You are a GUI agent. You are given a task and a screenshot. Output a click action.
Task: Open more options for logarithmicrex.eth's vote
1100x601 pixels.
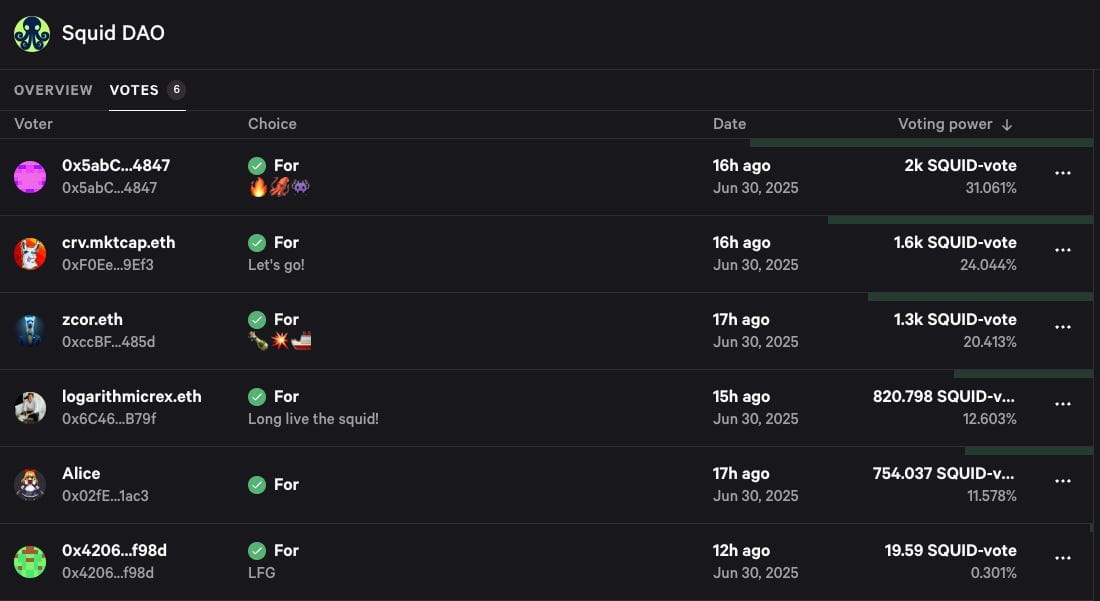click(1063, 405)
